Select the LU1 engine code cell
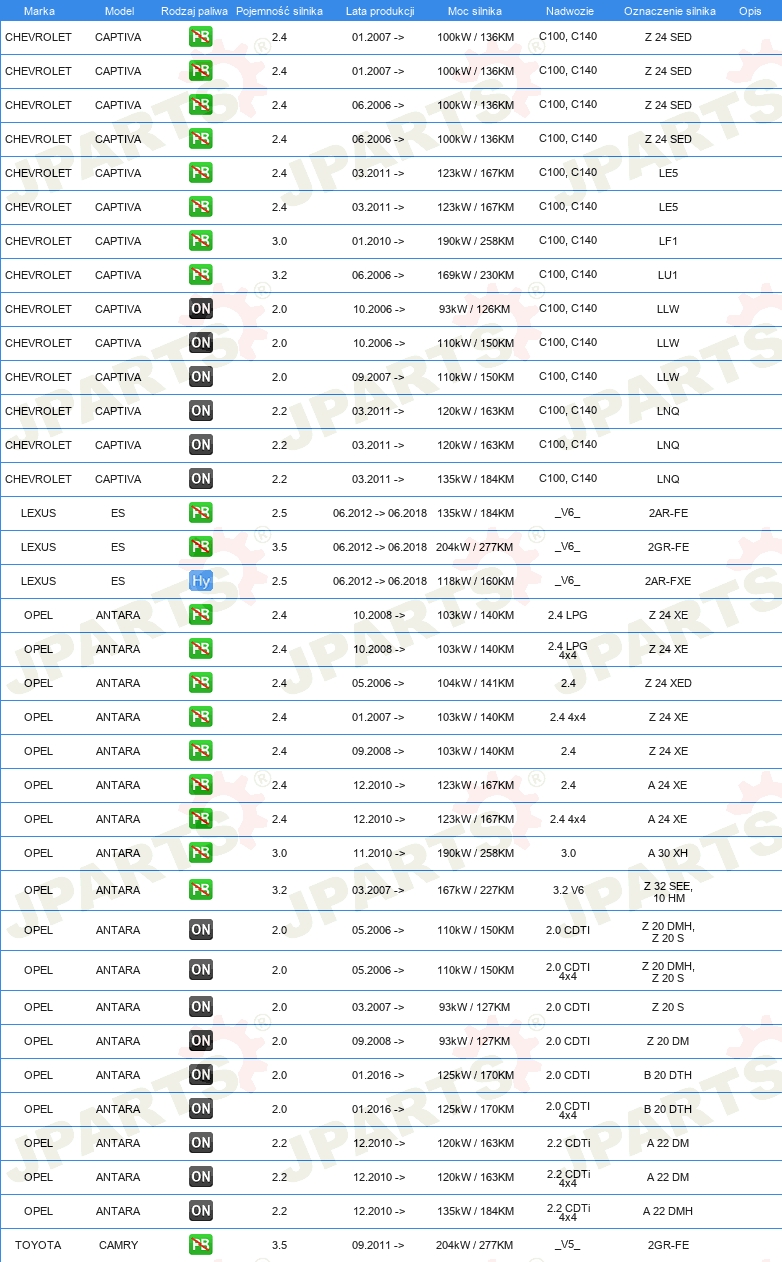Viewport: 782px width, 1262px height. 668,275
